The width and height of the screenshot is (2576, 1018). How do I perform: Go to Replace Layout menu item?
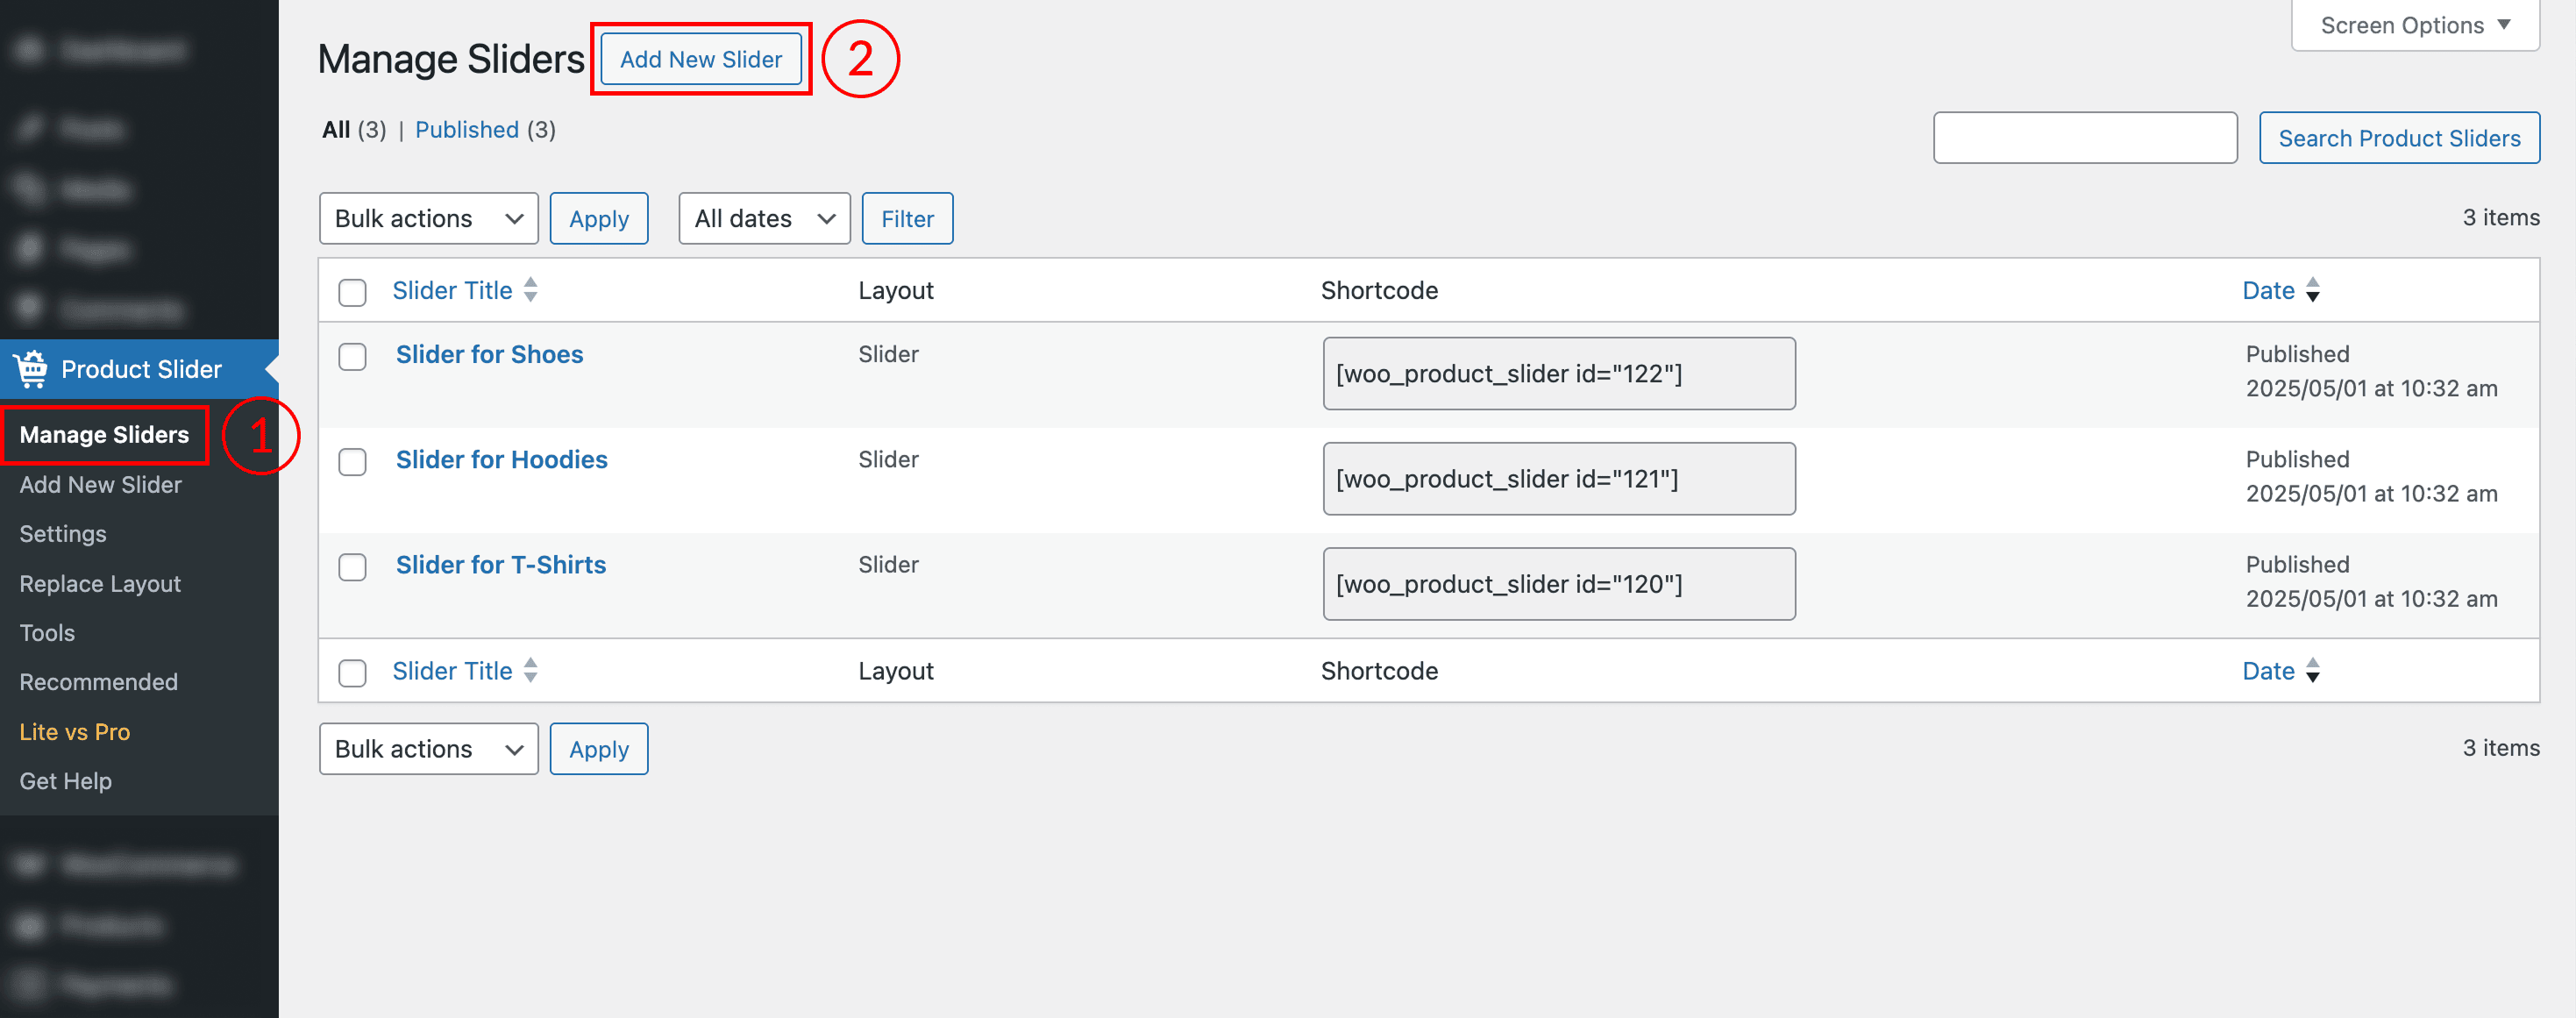click(100, 584)
